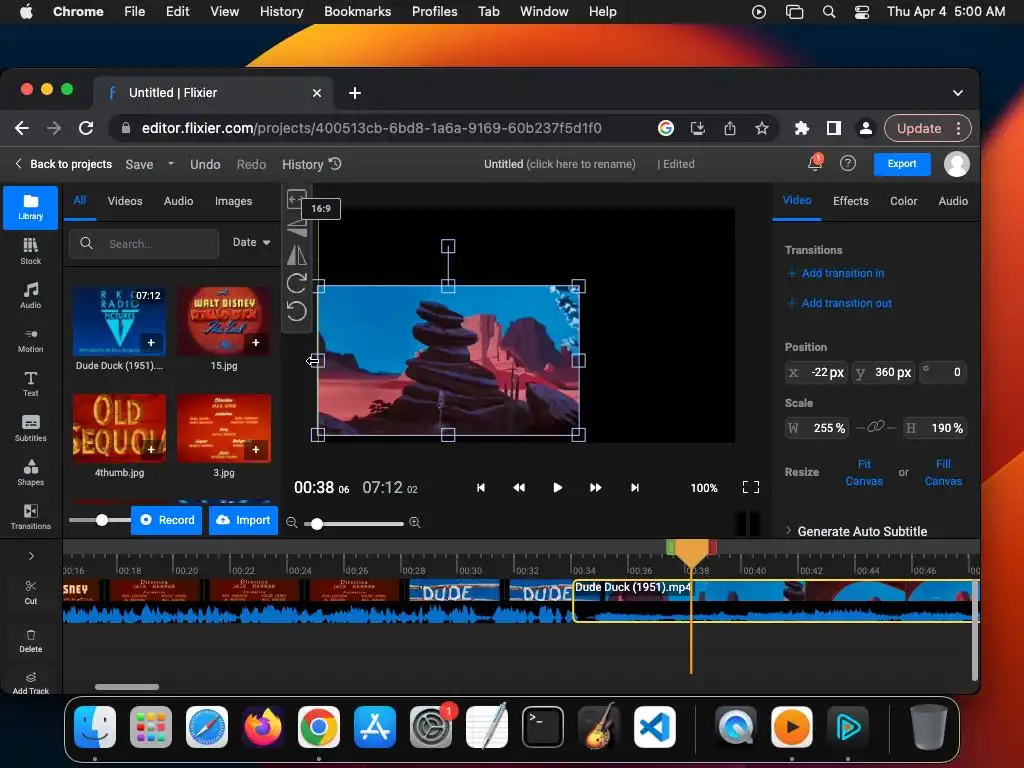Viewport: 1024px width, 768px height.
Task: Expand Generate Auto Subtitle section
Action: [x=856, y=531]
